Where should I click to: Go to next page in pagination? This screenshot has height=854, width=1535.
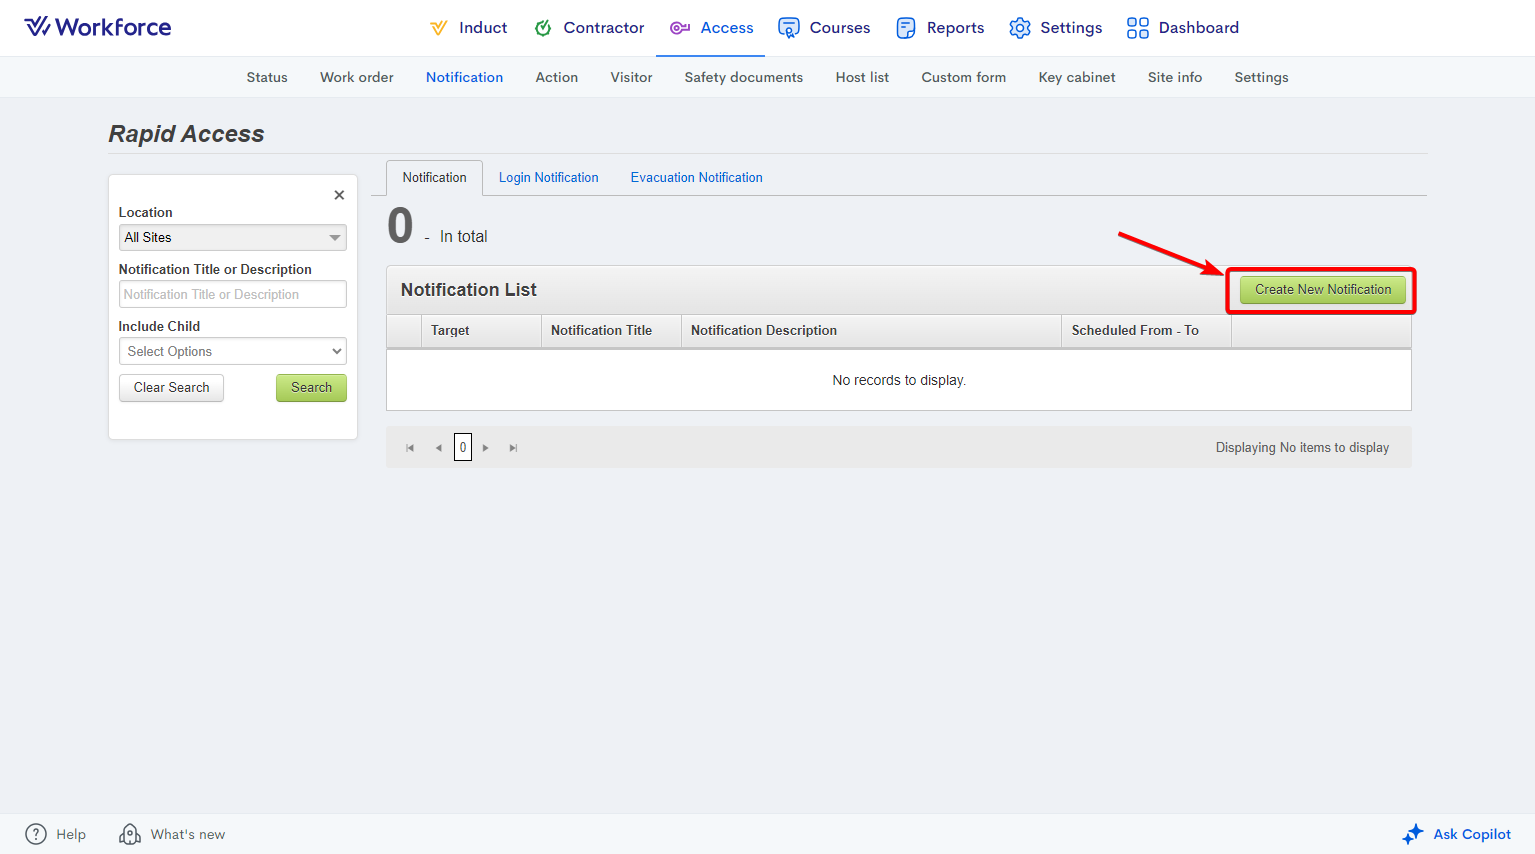(x=486, y=448)
